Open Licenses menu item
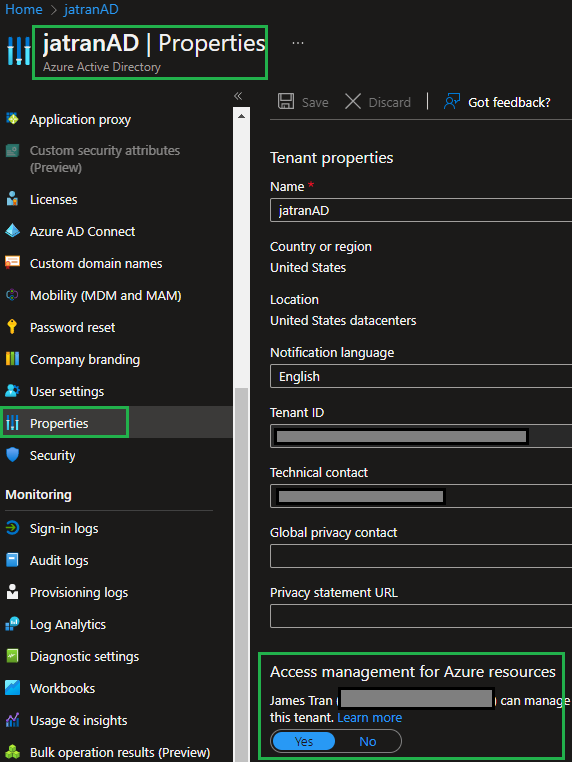 [x=53, y=199]
